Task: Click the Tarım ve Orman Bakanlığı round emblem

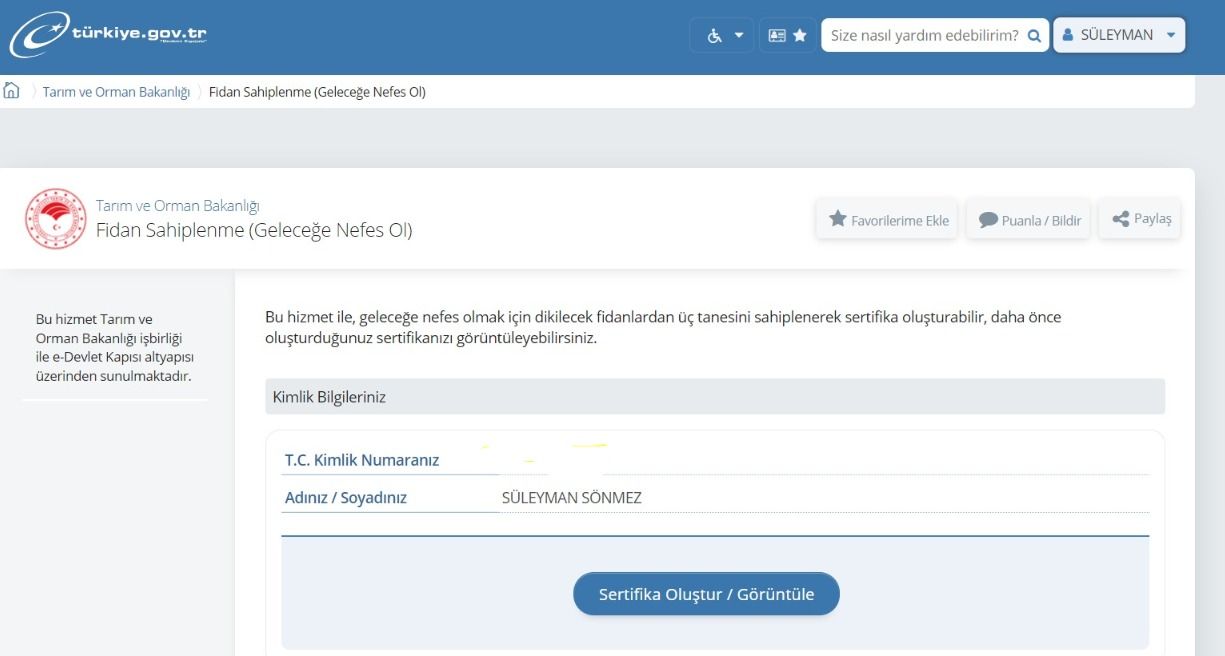Action: (x=55, y=218)
